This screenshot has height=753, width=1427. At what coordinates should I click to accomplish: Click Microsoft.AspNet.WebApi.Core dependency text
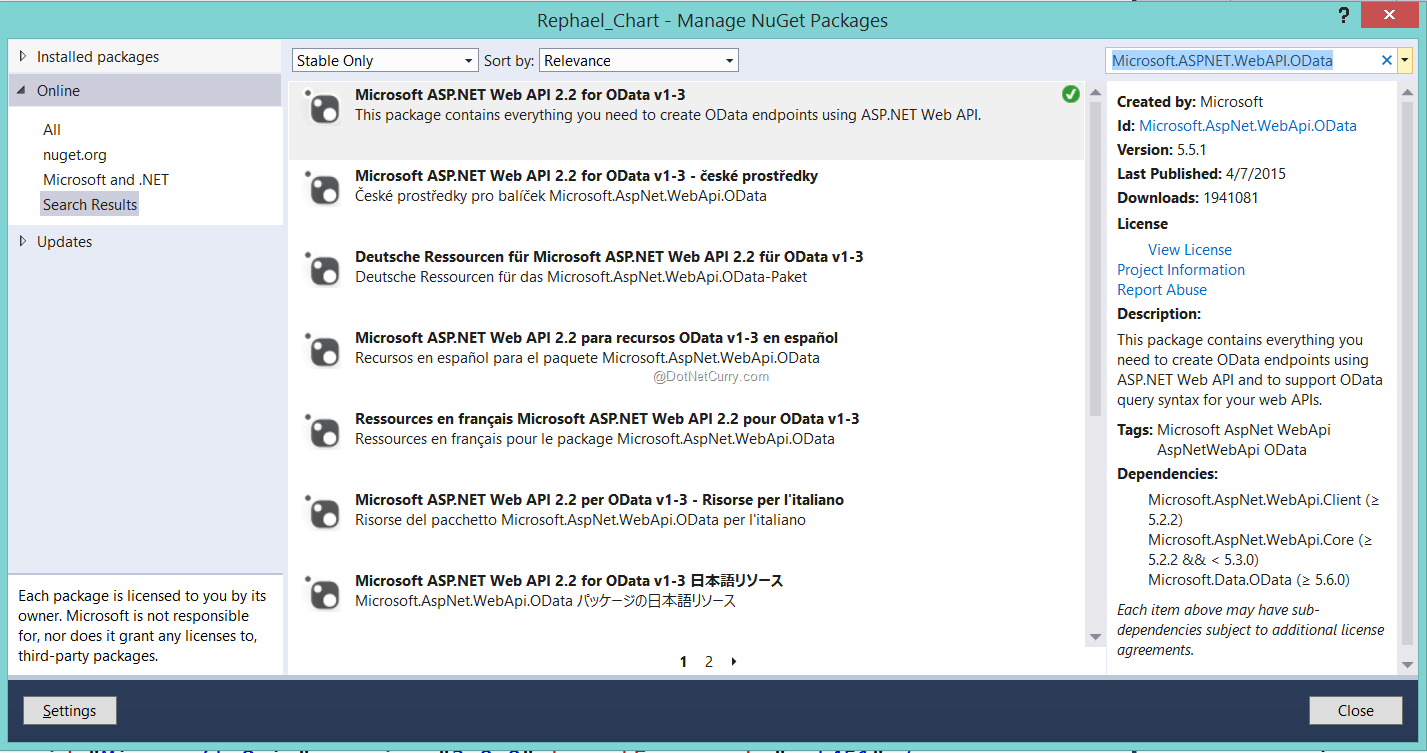(1260, 549)
